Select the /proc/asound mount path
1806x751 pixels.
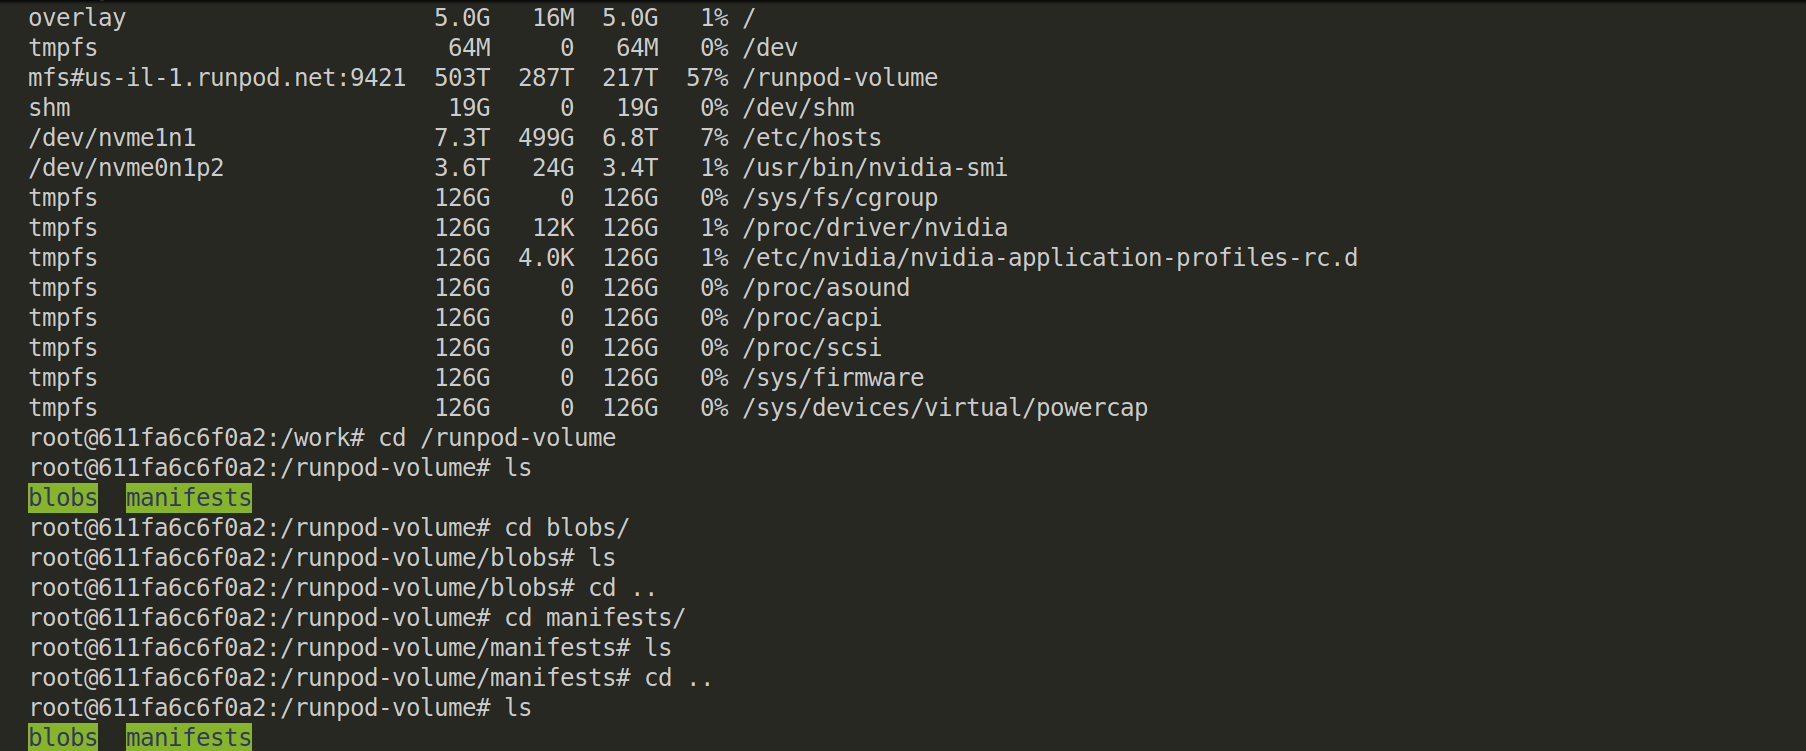(x=826, y=288)
